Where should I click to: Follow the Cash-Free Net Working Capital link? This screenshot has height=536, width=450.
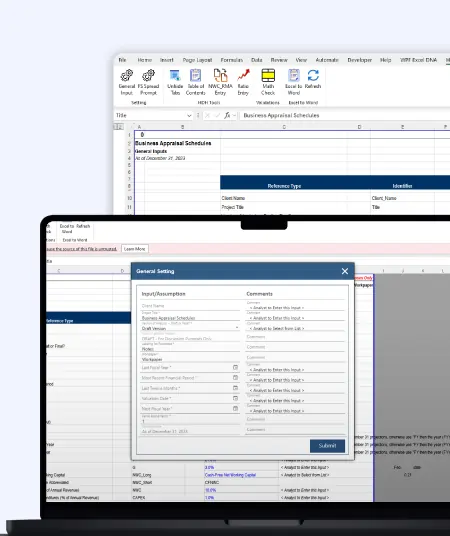tap(230, 475)
